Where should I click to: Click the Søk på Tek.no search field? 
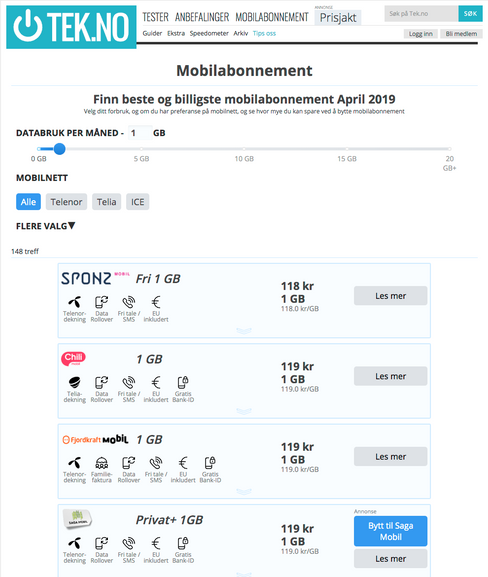(421, 14)
